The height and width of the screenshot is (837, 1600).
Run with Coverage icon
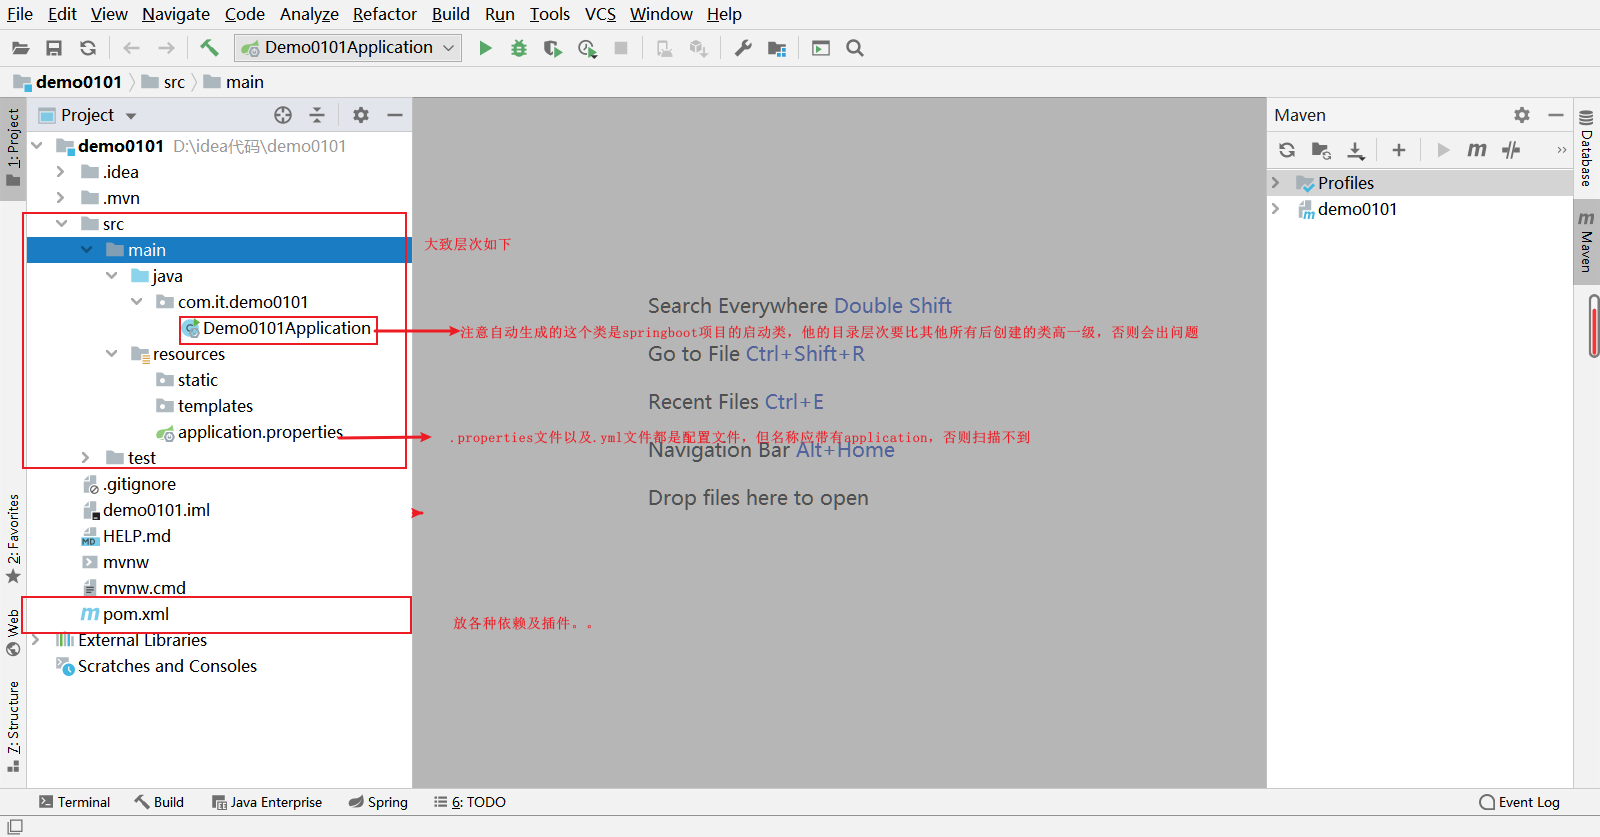point(553,48)
